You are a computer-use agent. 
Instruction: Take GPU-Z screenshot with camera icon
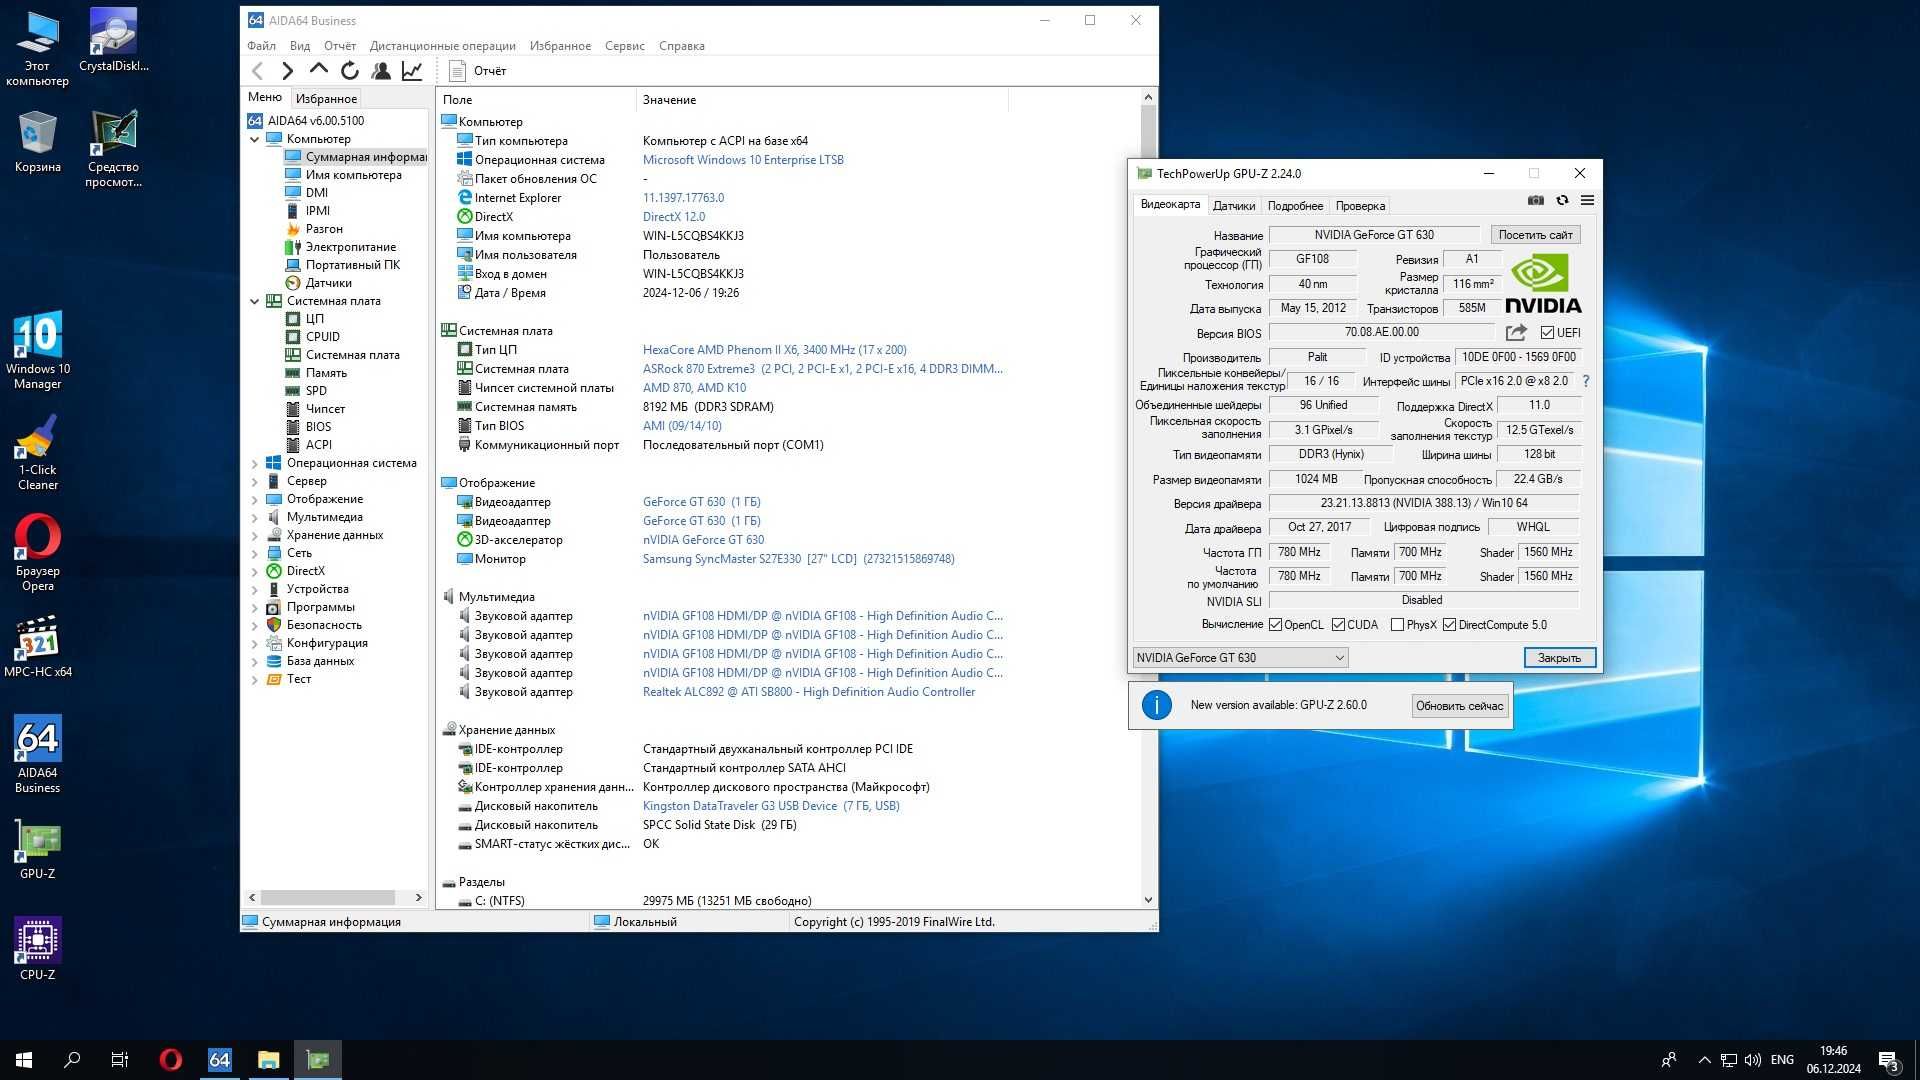[x=1536, y=201]
